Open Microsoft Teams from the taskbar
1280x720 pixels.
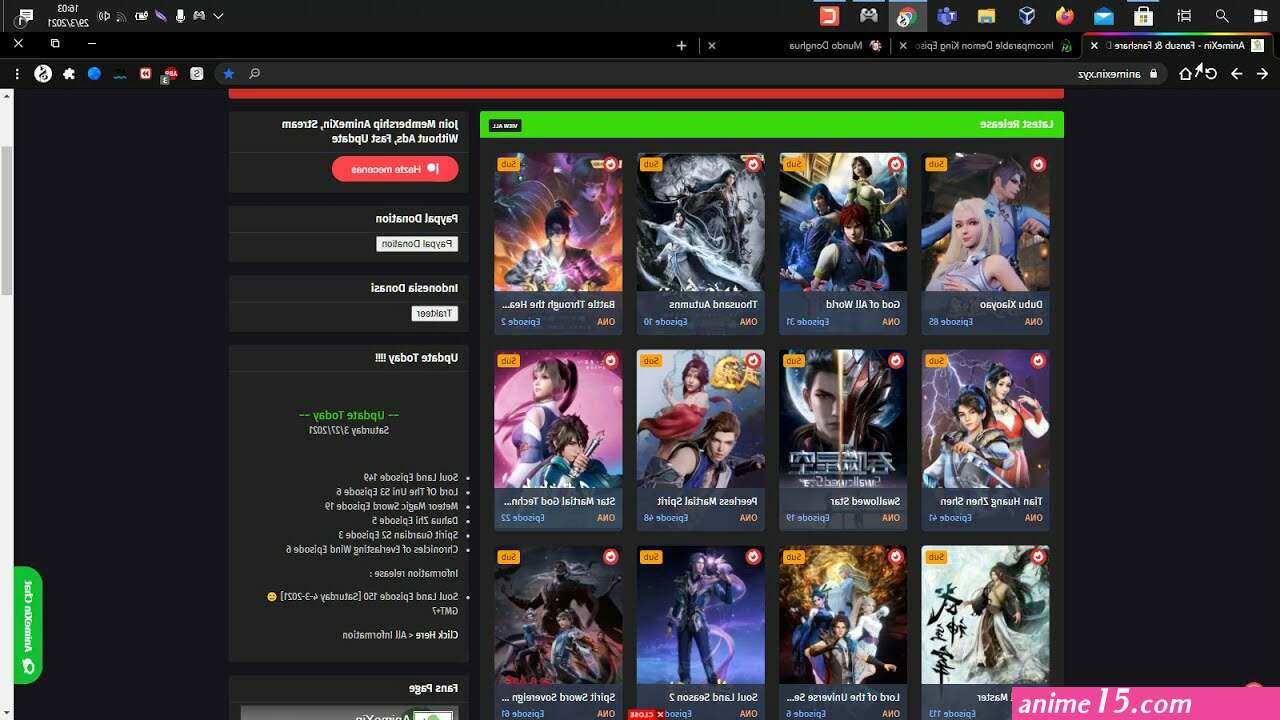(946, 16)
